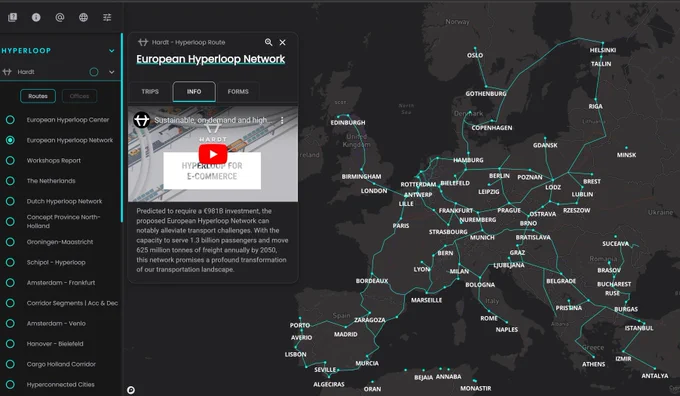Screen dimensions: 680x396
Task: Click the PARIS label on map
Action: tap(401, 226)
